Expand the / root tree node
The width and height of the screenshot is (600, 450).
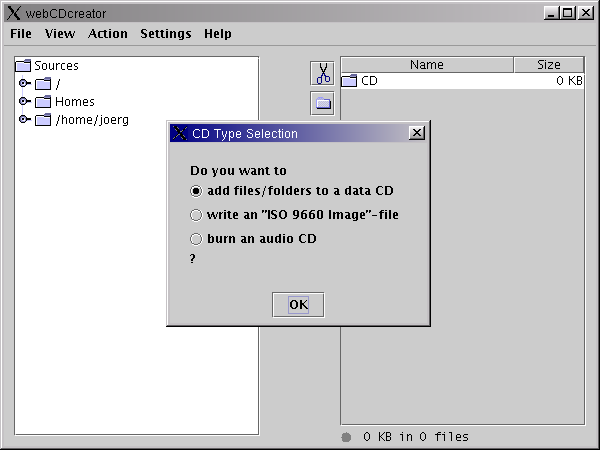24,83
